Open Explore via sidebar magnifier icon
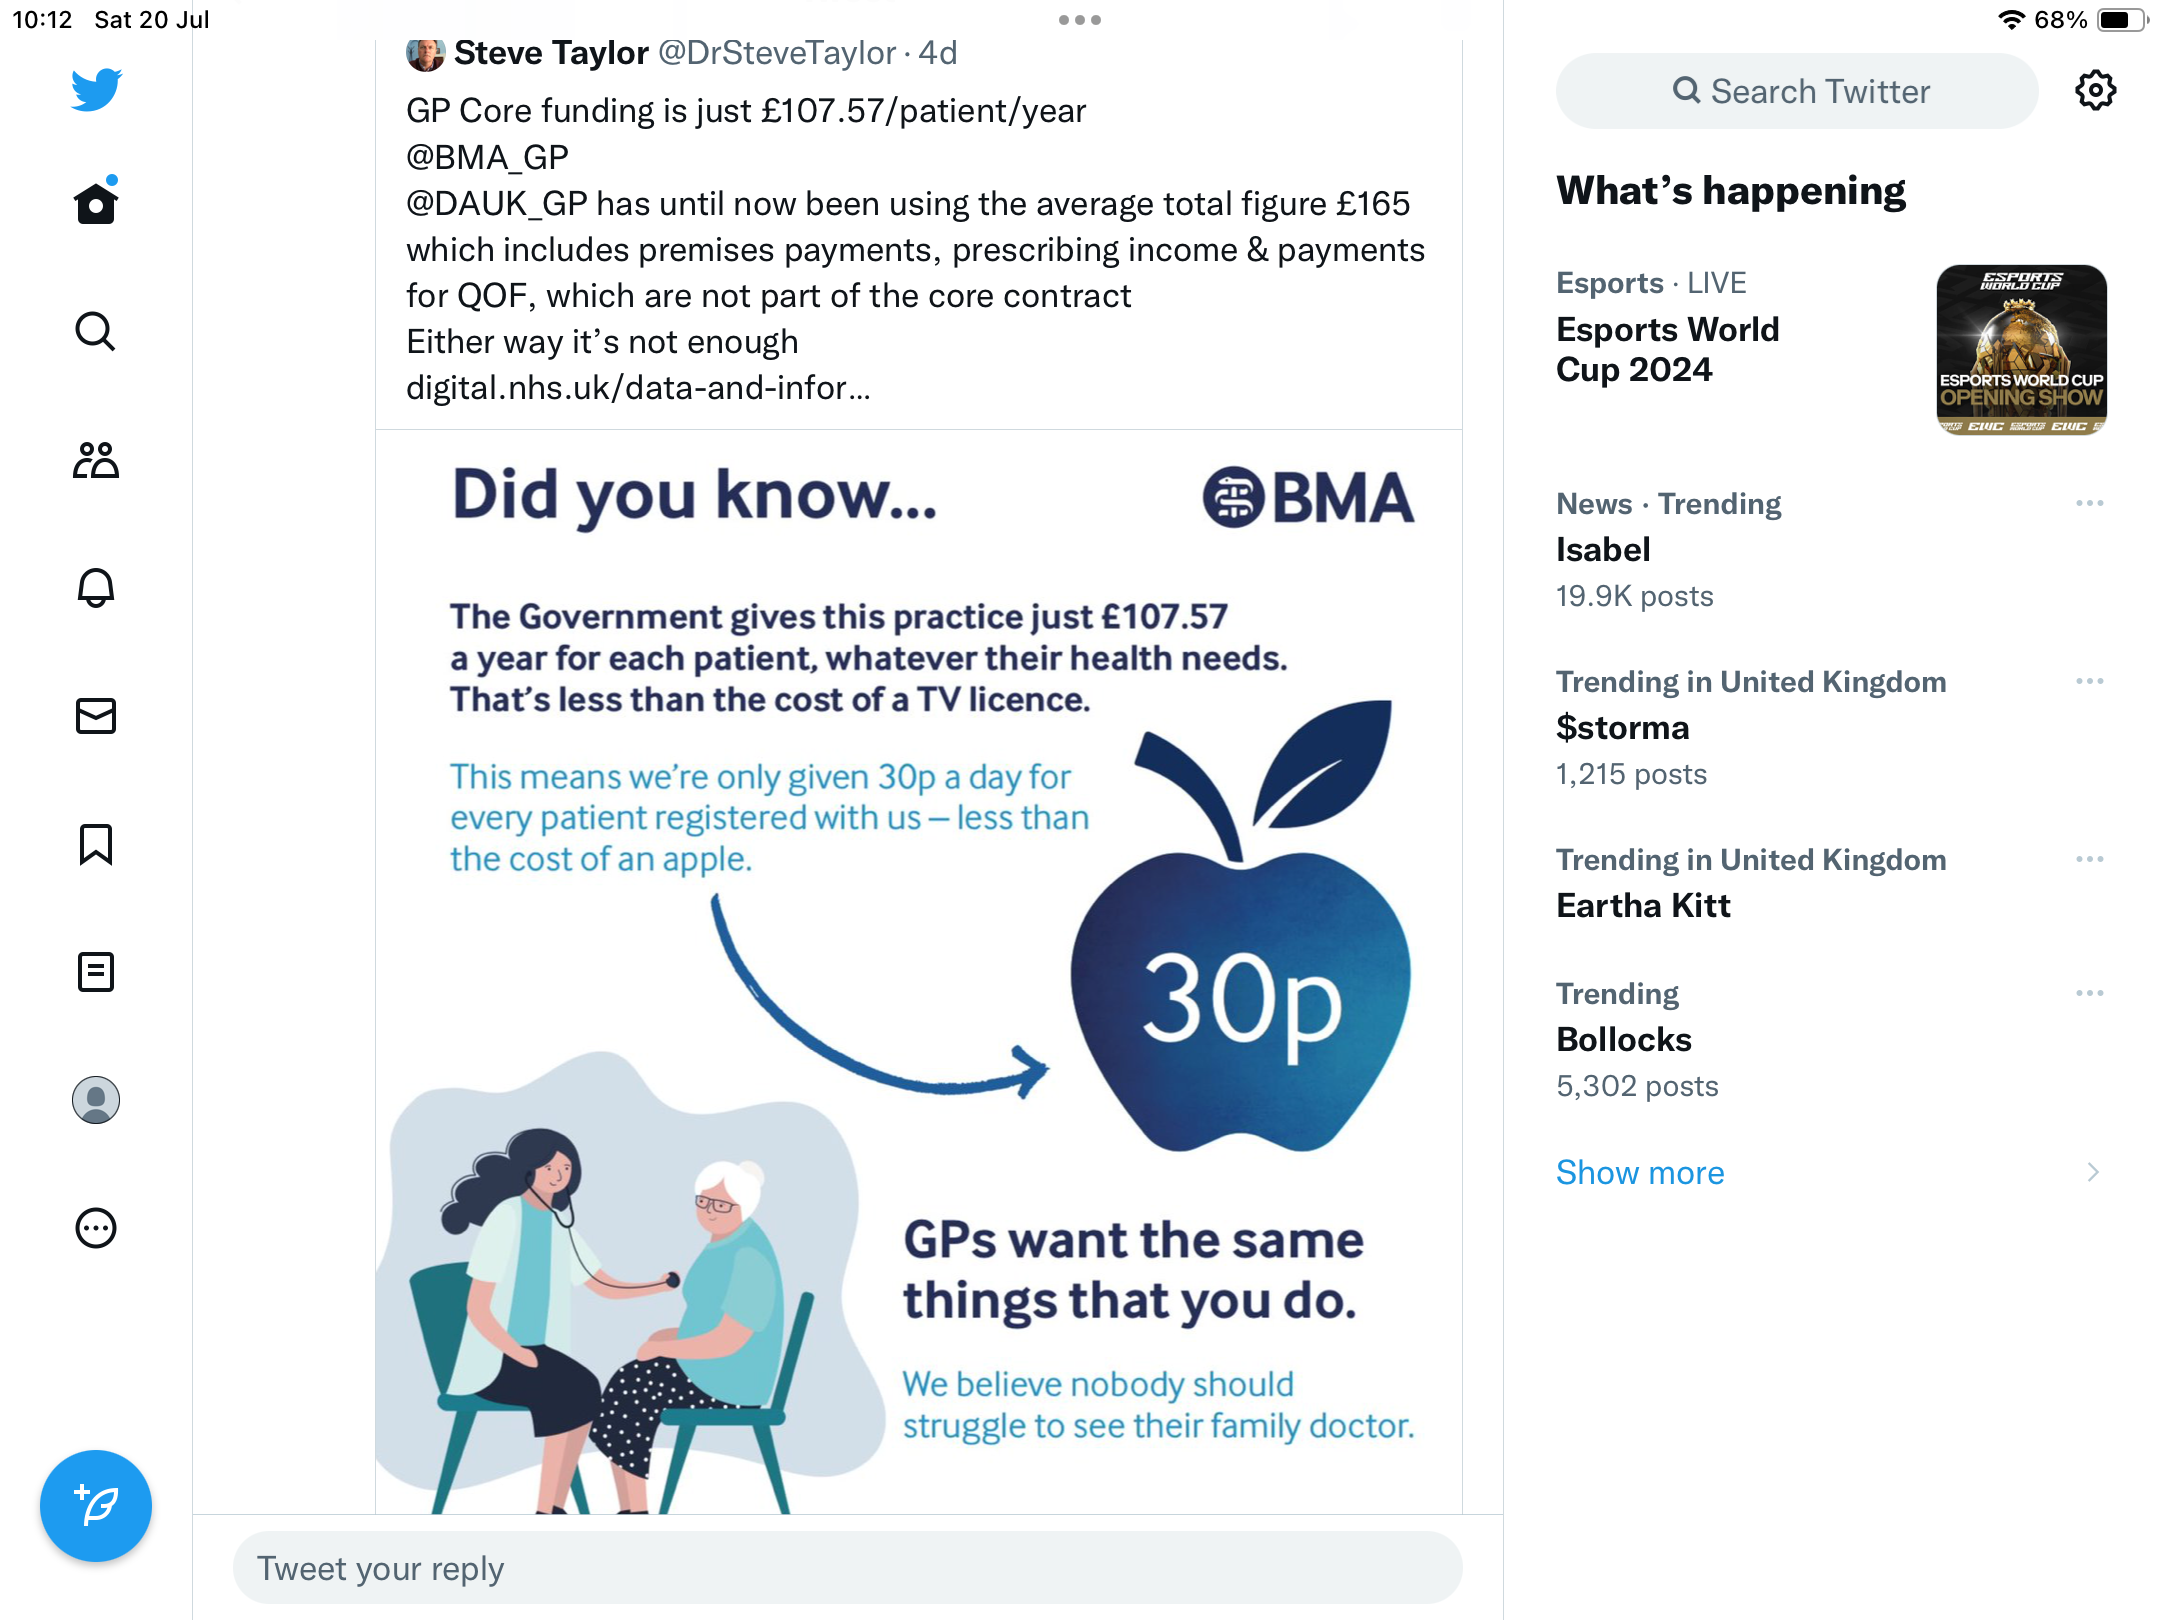This screenshot has width=2160, height=1620. [x=96, y=332]
